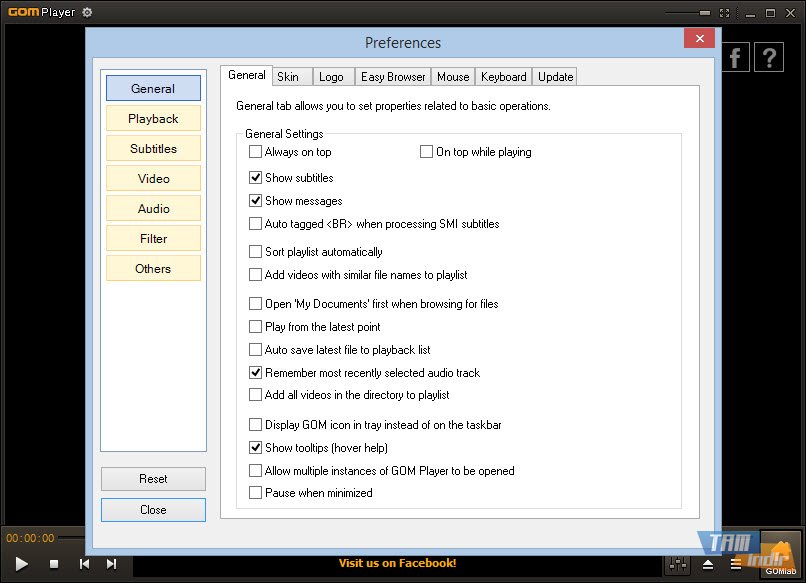Adjust the slider in GOM Player title bar

688,13
